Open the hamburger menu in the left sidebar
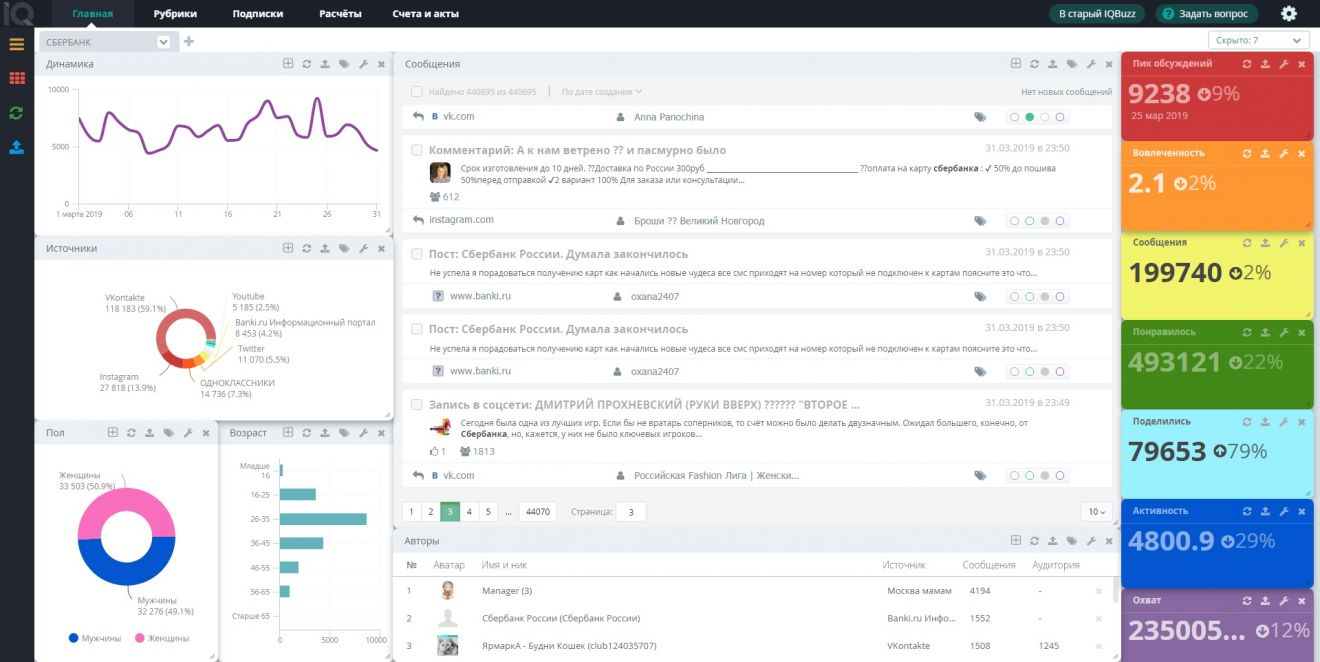This screenshot has width=1320, height=662. coord(16,44)
